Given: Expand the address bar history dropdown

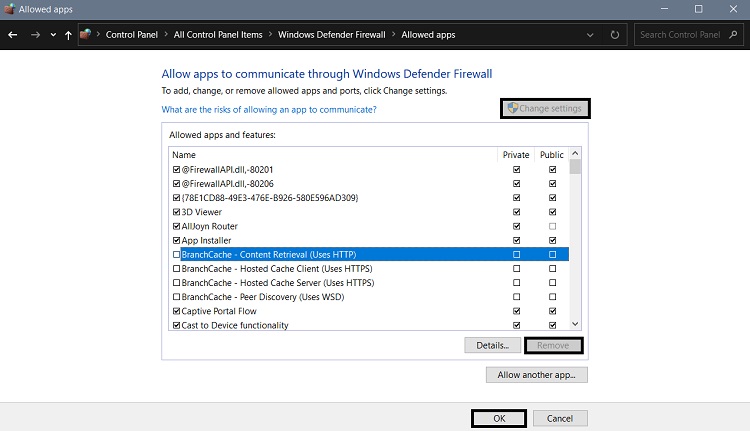Looking at the screenshot, I should [x=590, y=35].
